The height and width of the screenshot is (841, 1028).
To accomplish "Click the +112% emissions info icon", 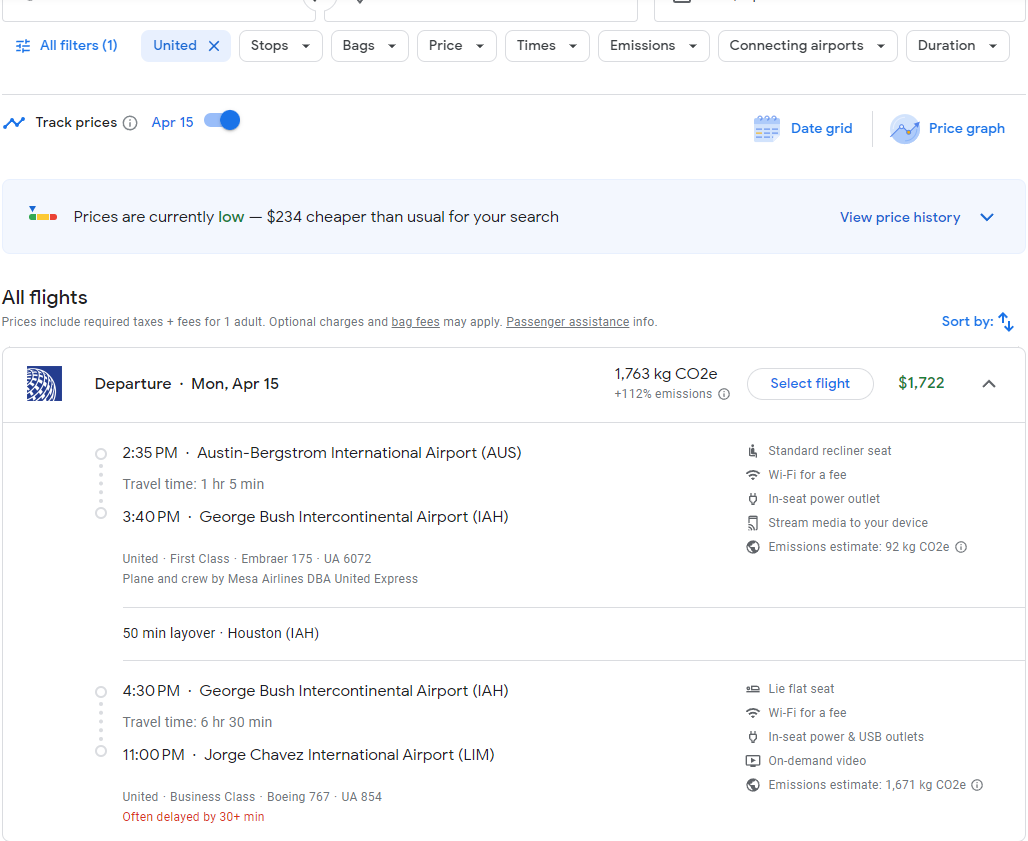I will pos(724,394).
